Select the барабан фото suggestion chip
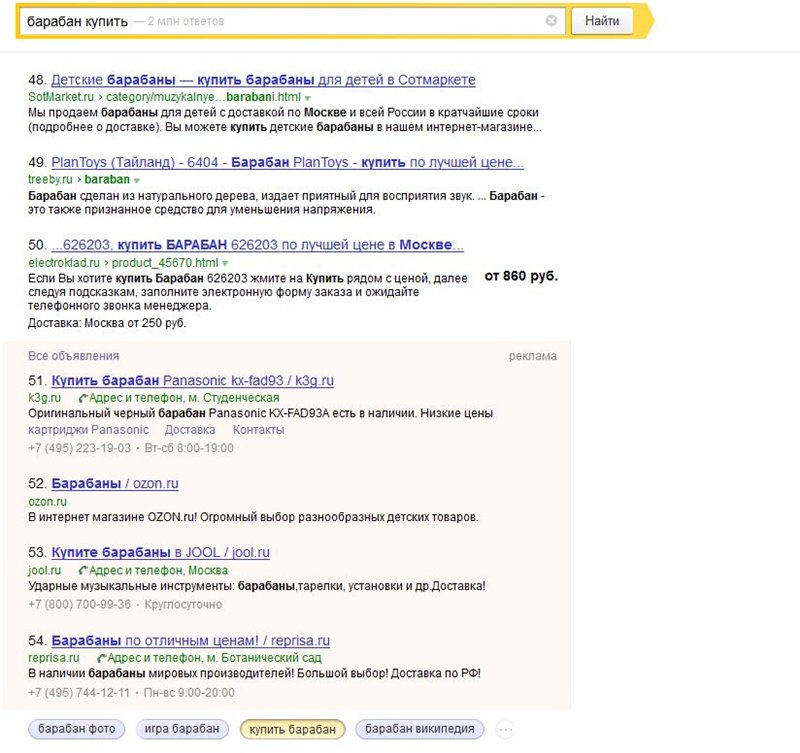Screen dimensions: 800x753 [77, 729]
